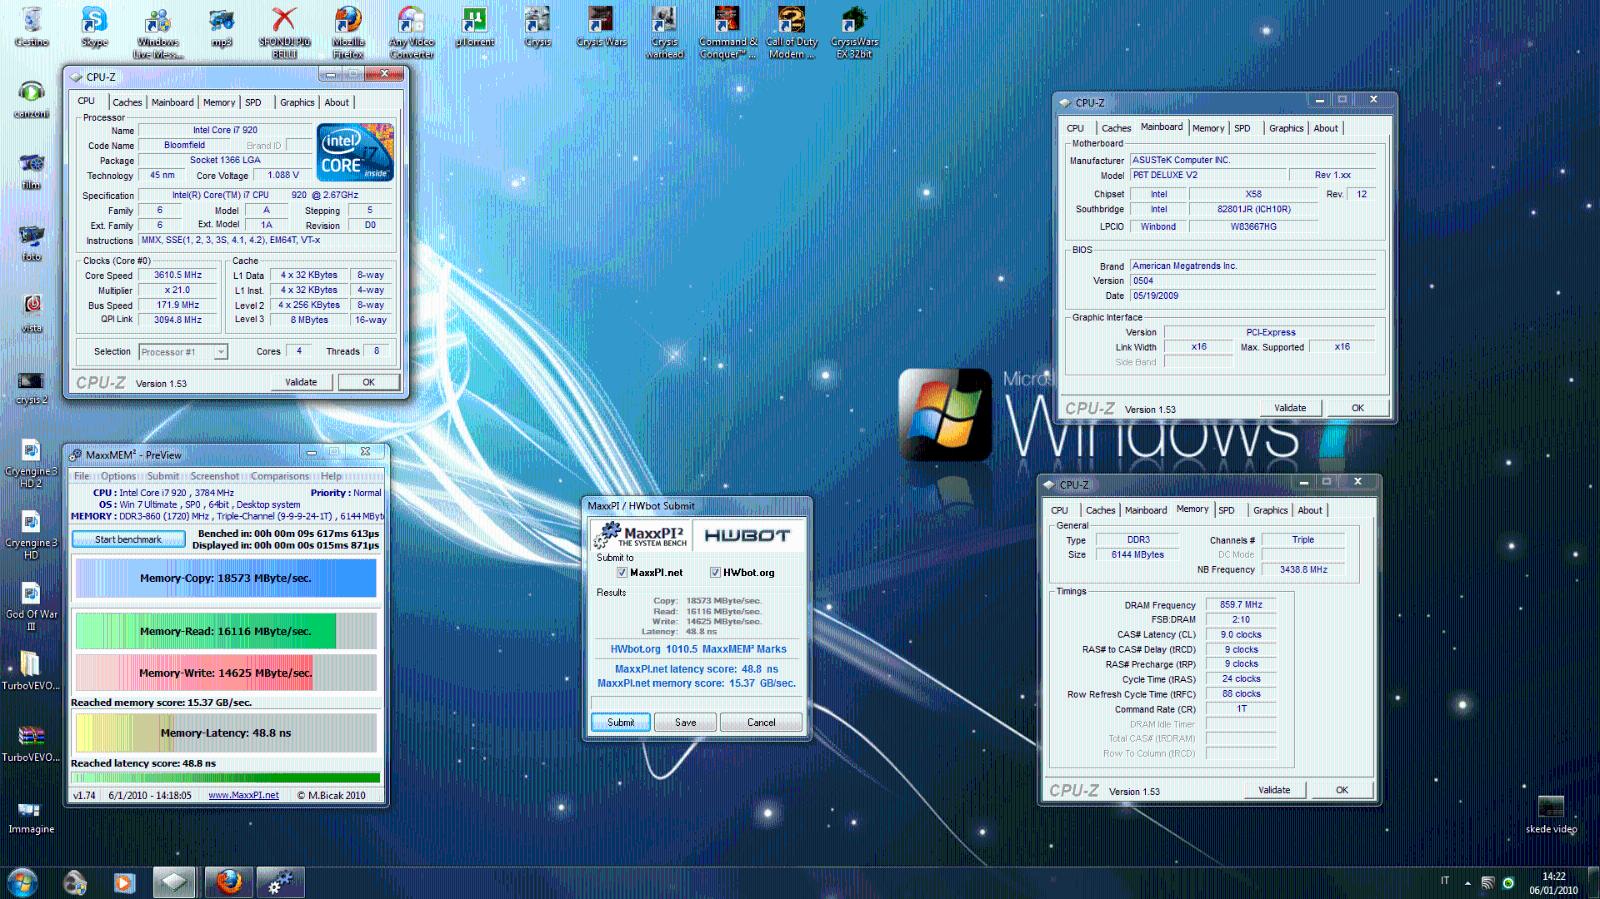Image resolution: width=1600 pixels, height=899 pixels.
Task: Open the film desktop icon
Action: pos(32,170)
